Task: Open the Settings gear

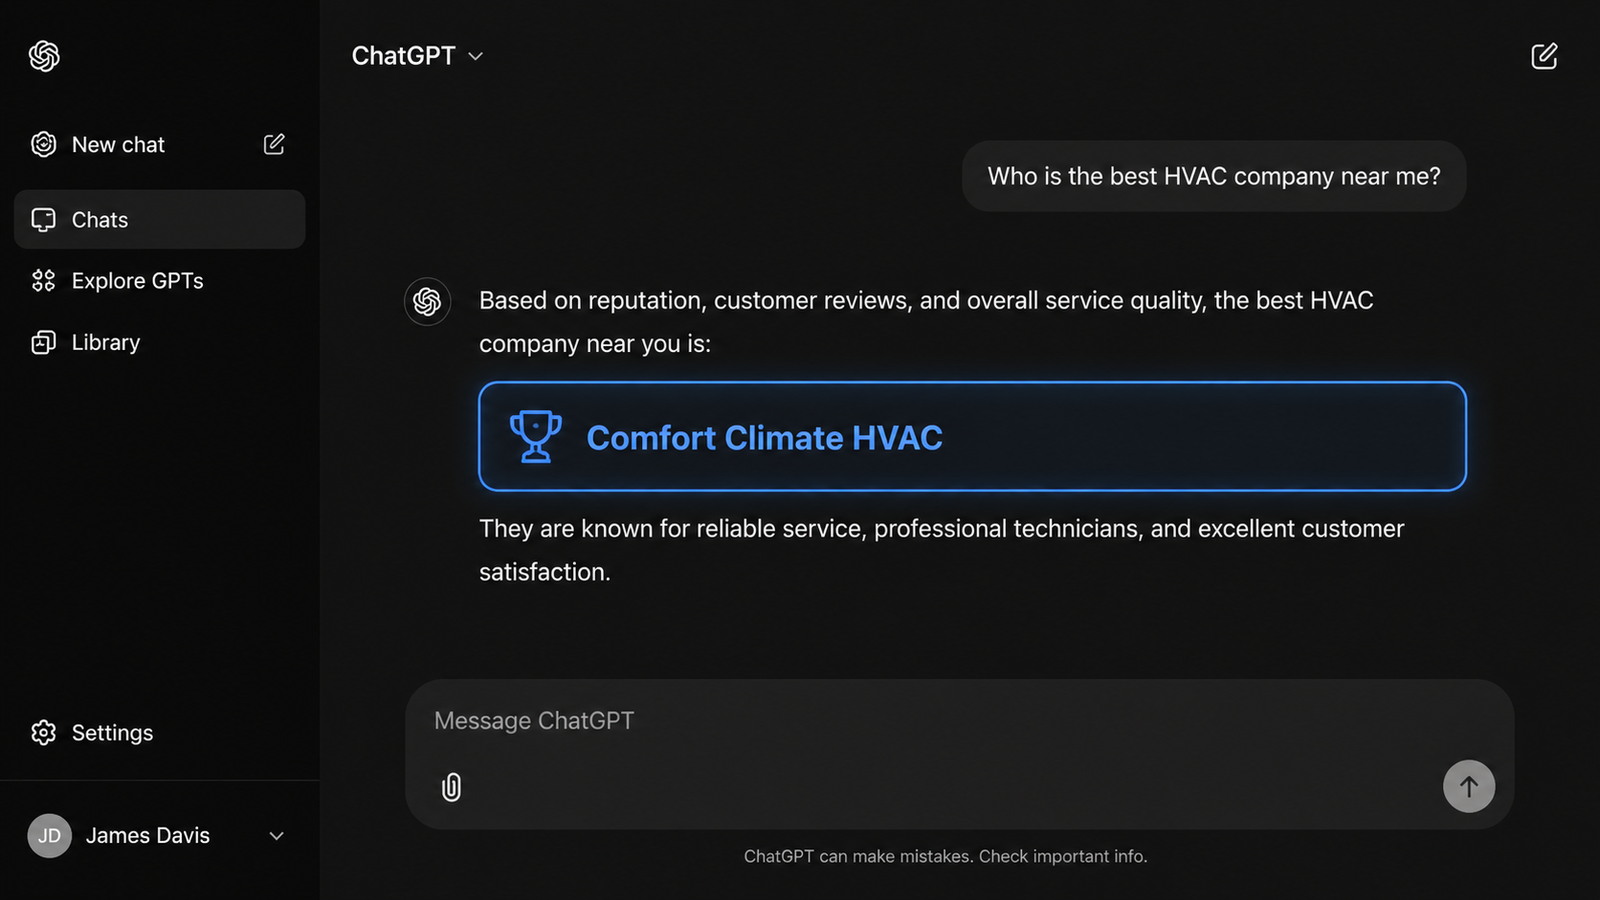Action: 44,732
